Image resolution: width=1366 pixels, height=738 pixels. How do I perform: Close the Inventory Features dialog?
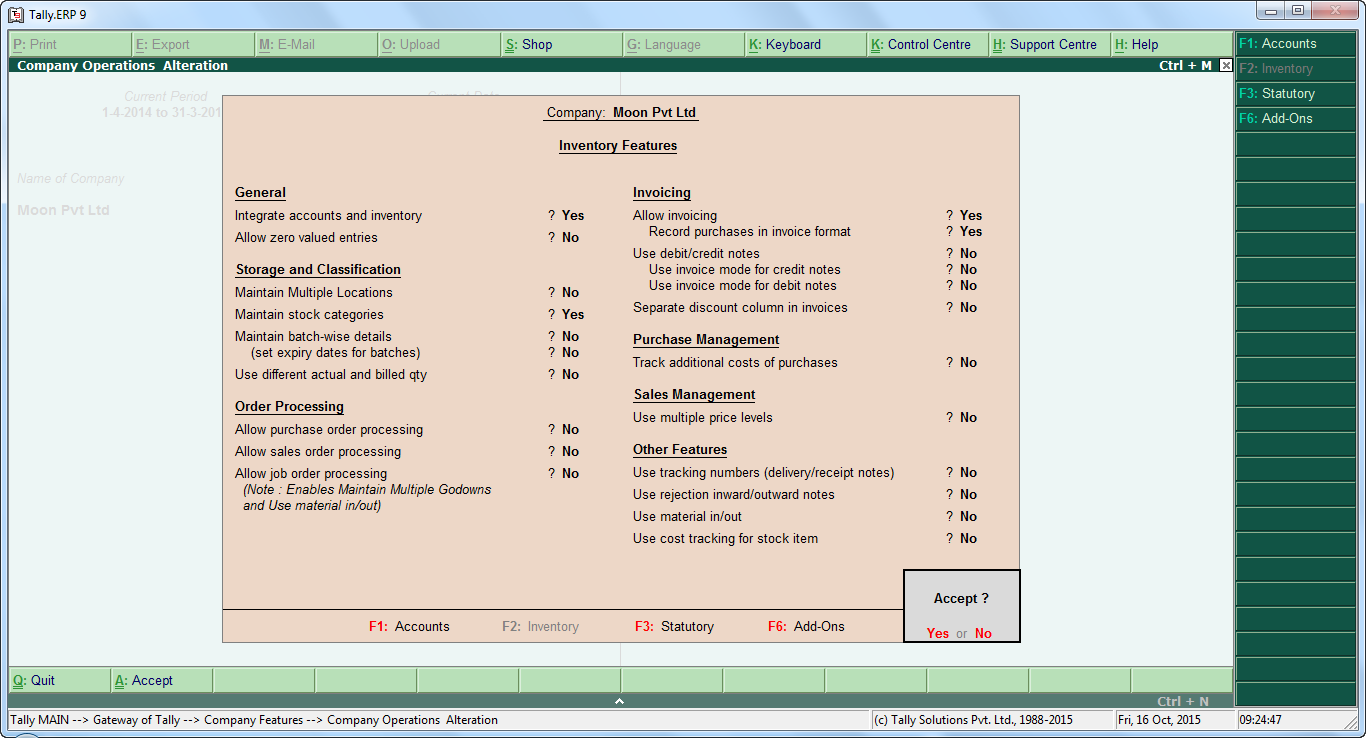pyautogui.click(x=1225, y=65)
